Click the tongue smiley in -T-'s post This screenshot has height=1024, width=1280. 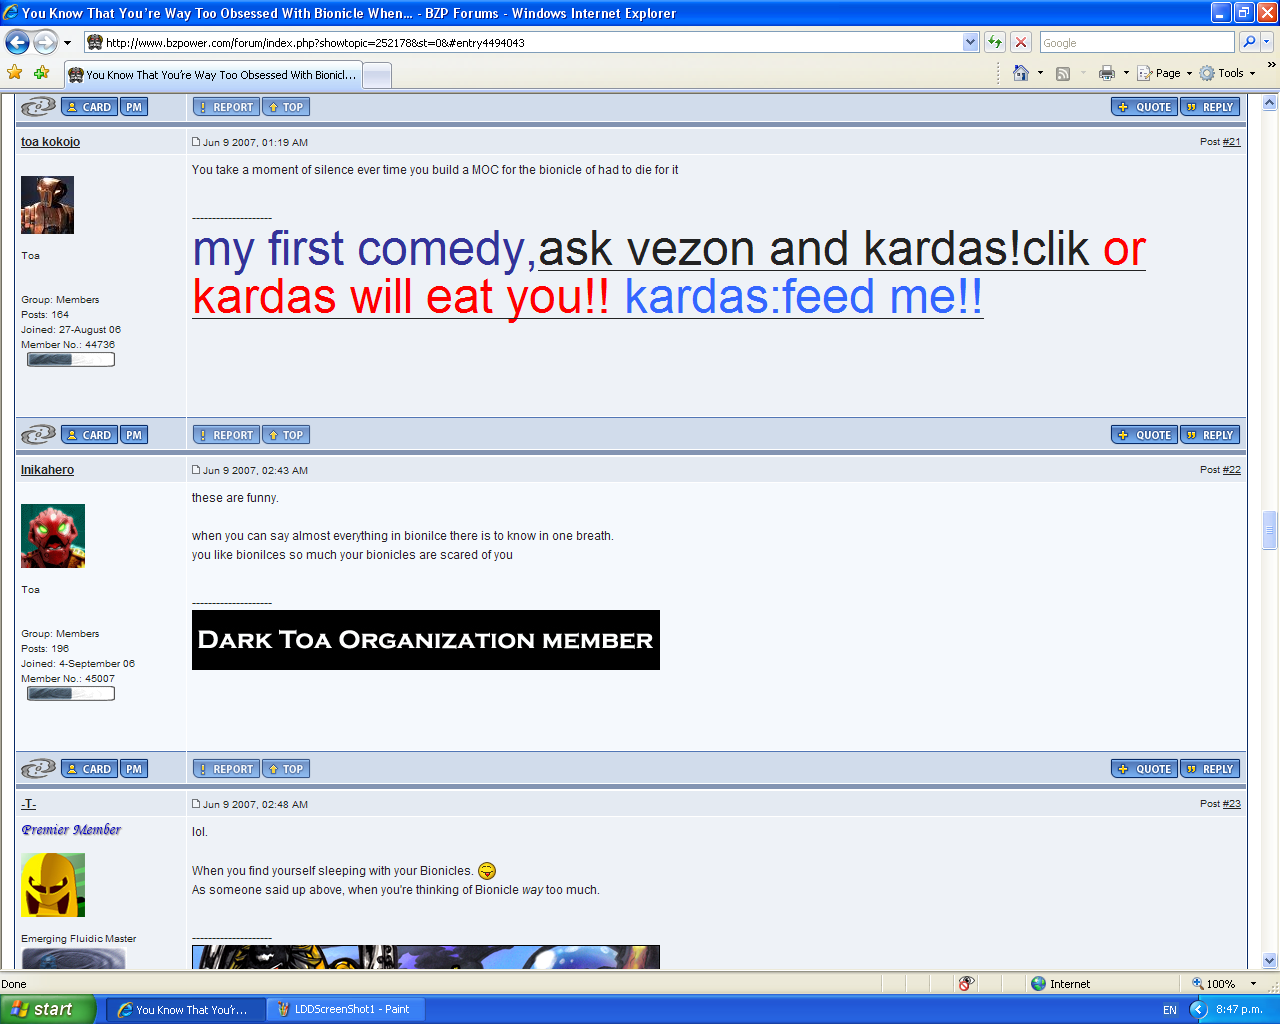click(487, 871)
